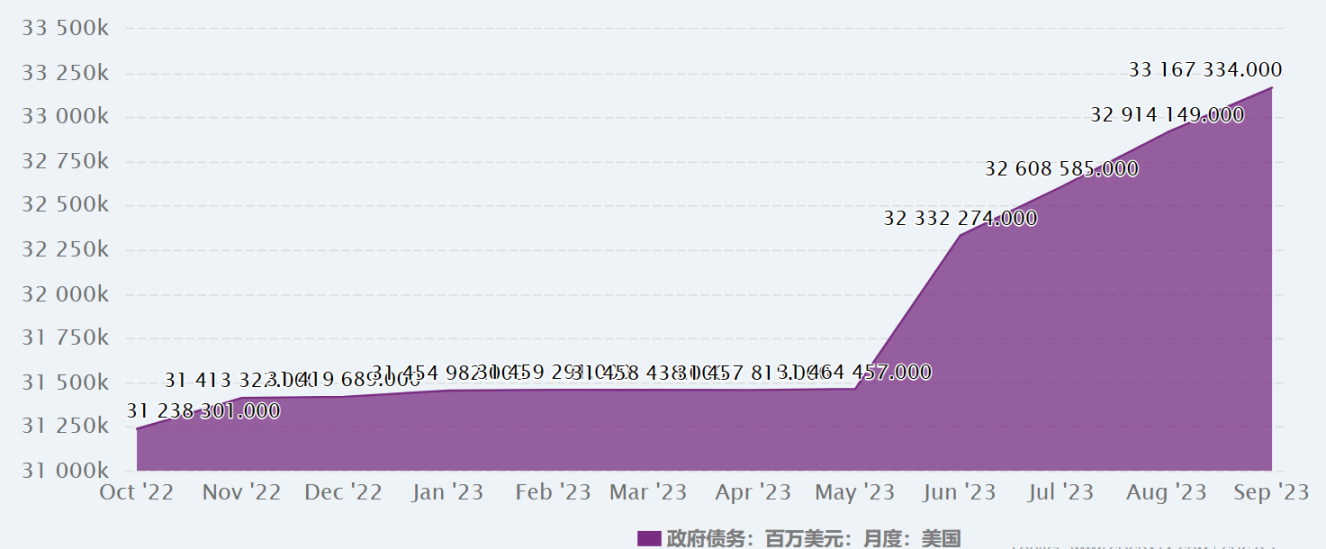
Task: Click the 31 000k y-axis label
Action: pyautogui.click(x=65, y=470)
